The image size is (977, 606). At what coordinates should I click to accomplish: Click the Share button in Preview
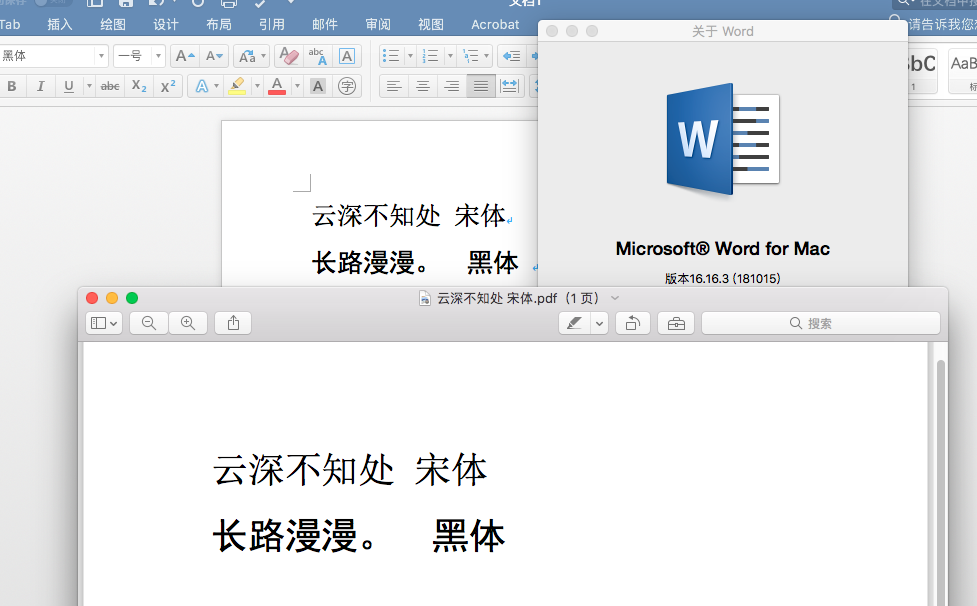click(233, 323)
